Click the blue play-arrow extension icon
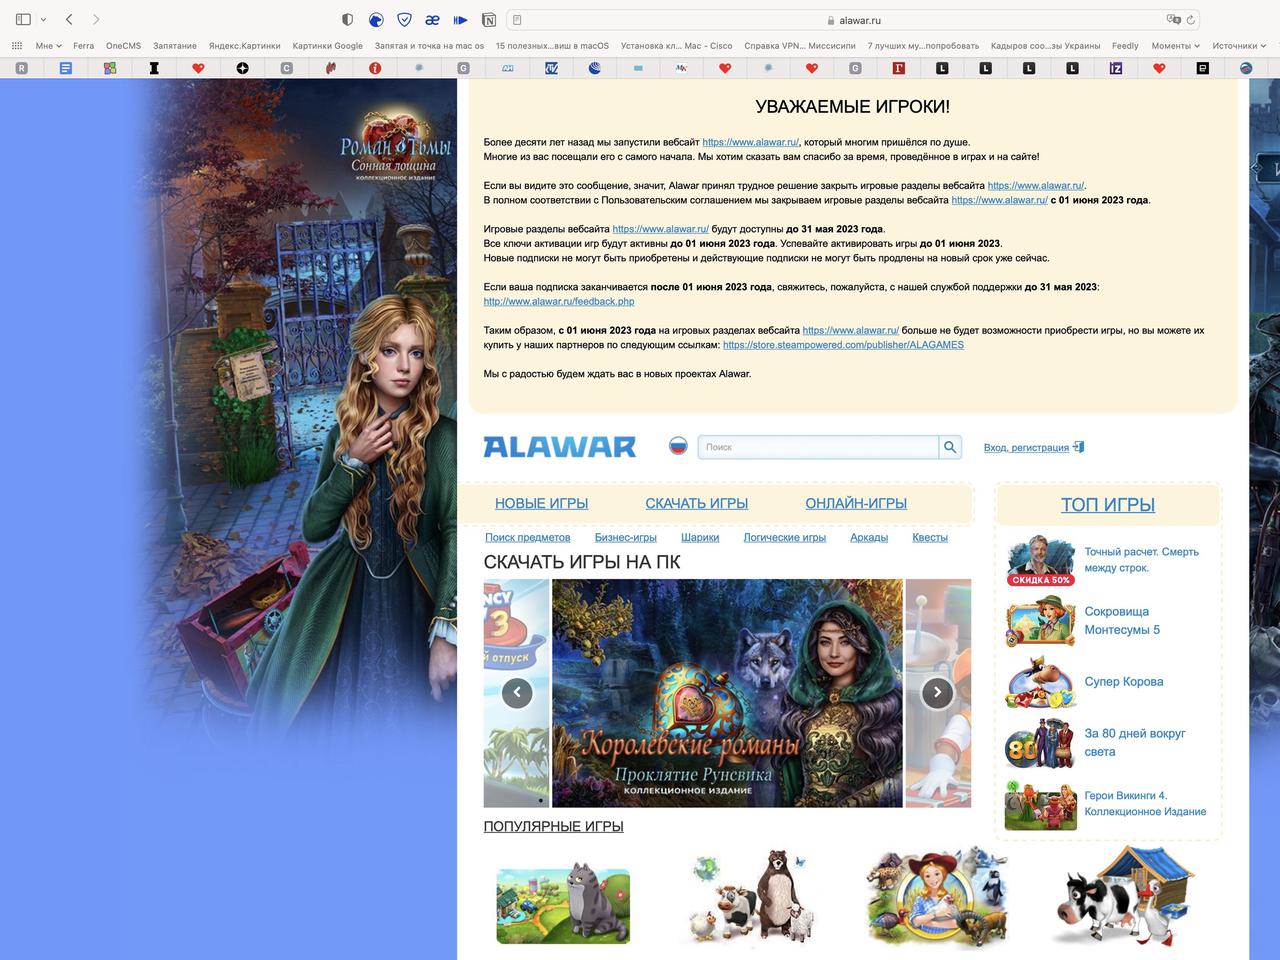Screen dimensions: 1280x960 point(460,19)
